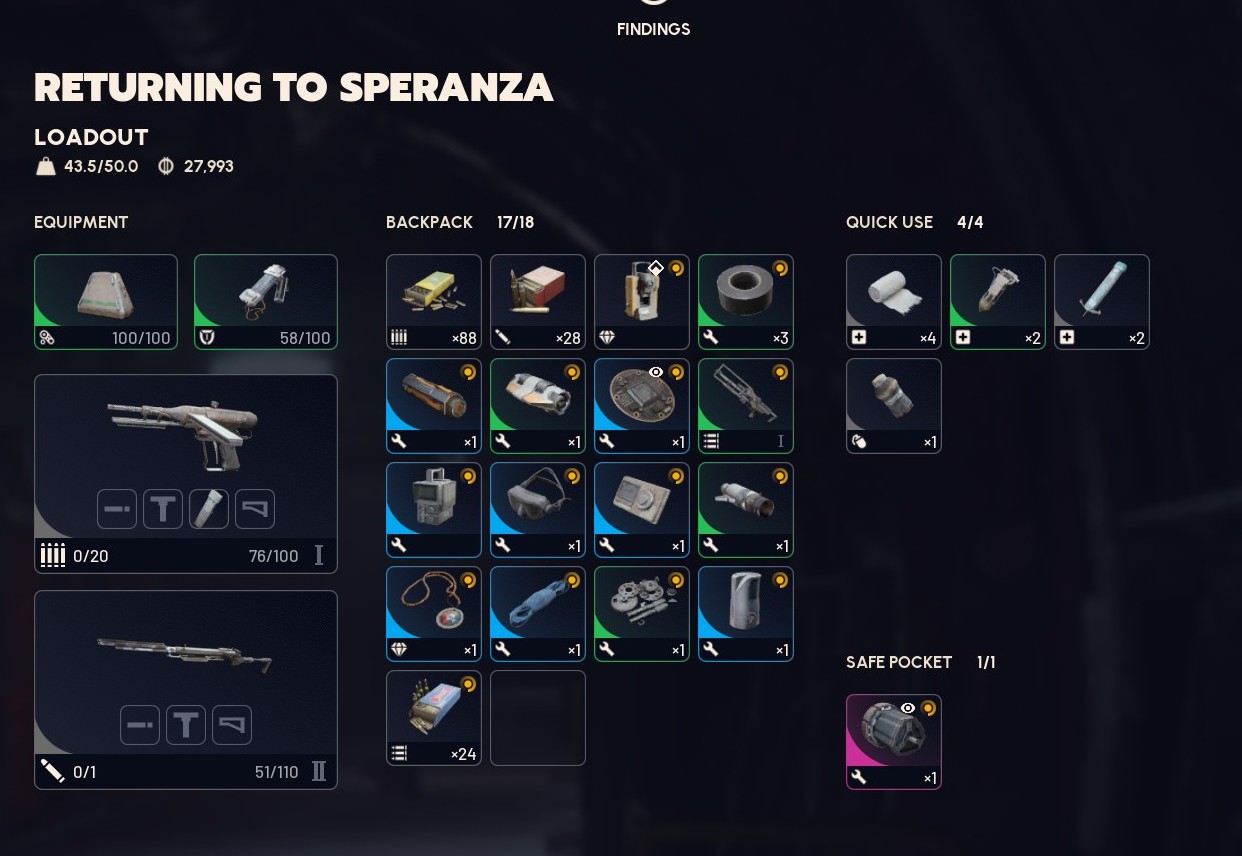Screen dimensions: 1242x856
Task: Select the blue cloth wrap item
Action: click(538, 614)
